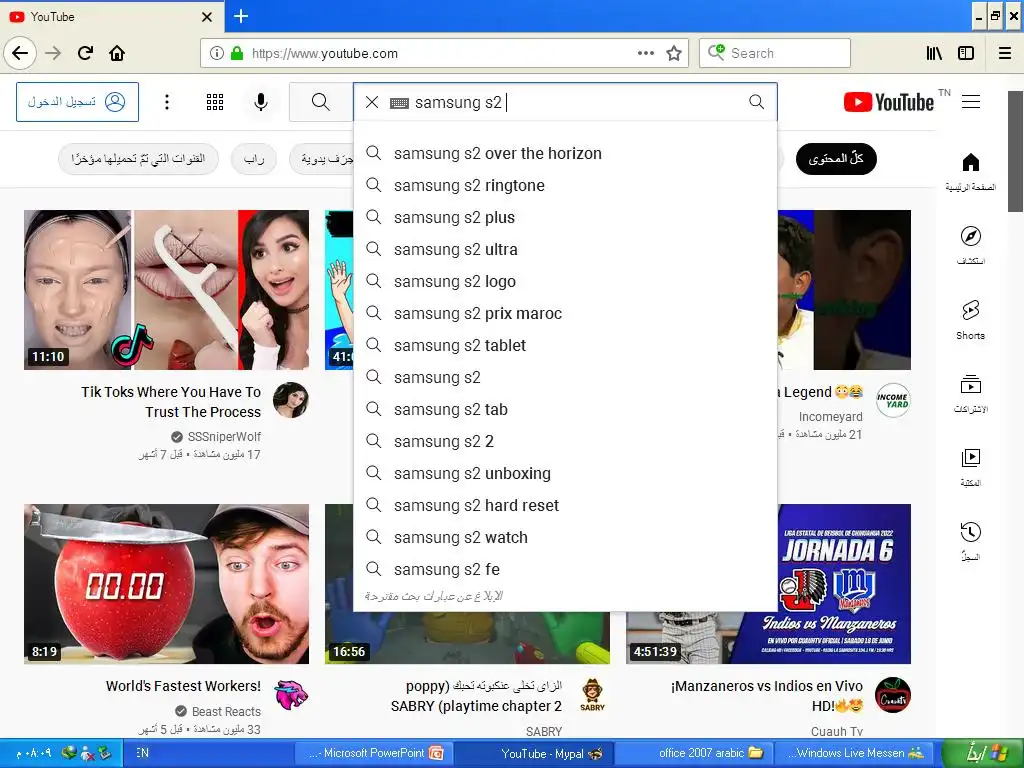Open YouTube settings three-dot menu
Screen dimensions: 1024x768
pos(167,102)
